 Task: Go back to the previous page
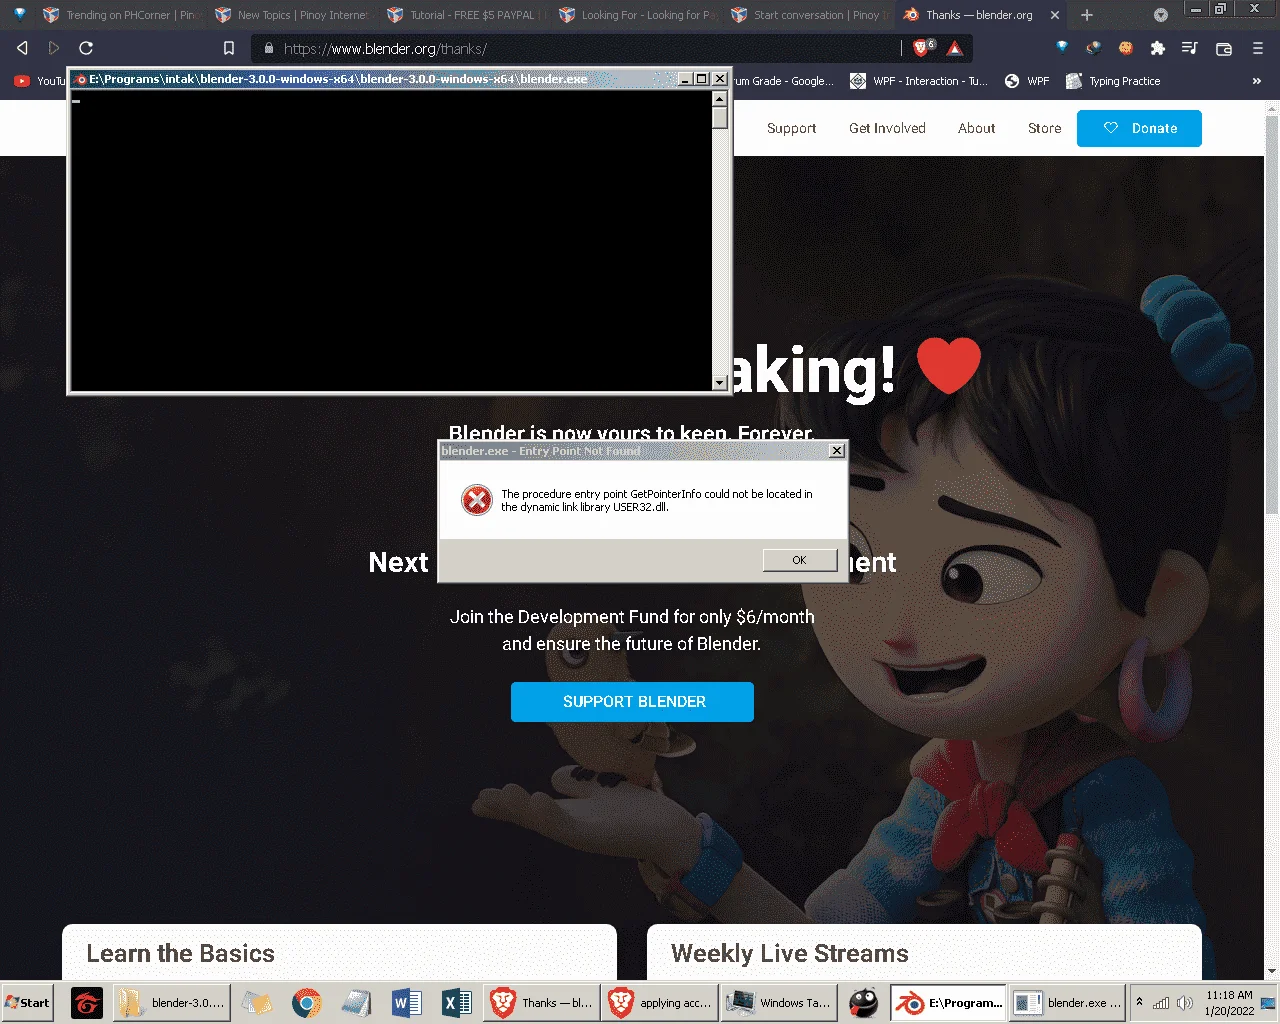22,48
